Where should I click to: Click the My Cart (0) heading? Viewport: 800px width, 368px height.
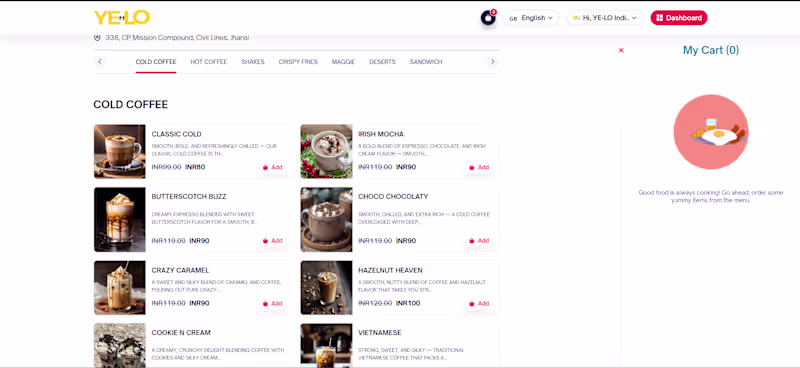[x=711, y=50]
